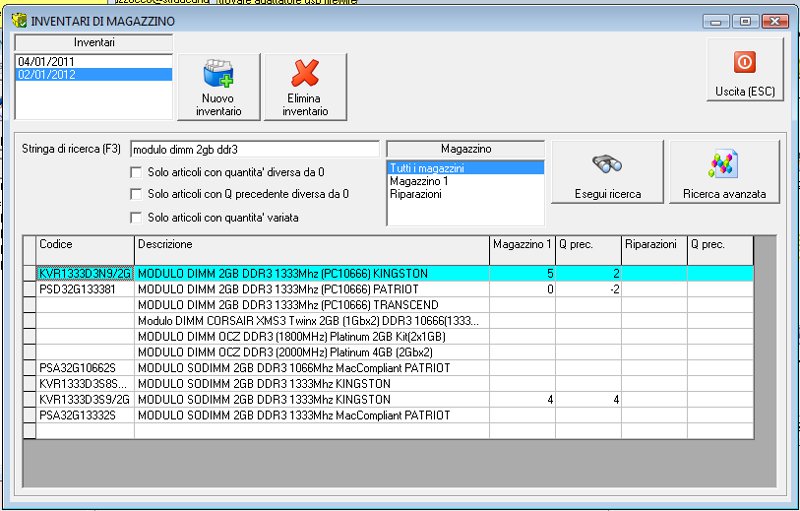Click the Nuovo inventario database icon
This screenshot has height=511, width=800.
[x=218, y=74]
